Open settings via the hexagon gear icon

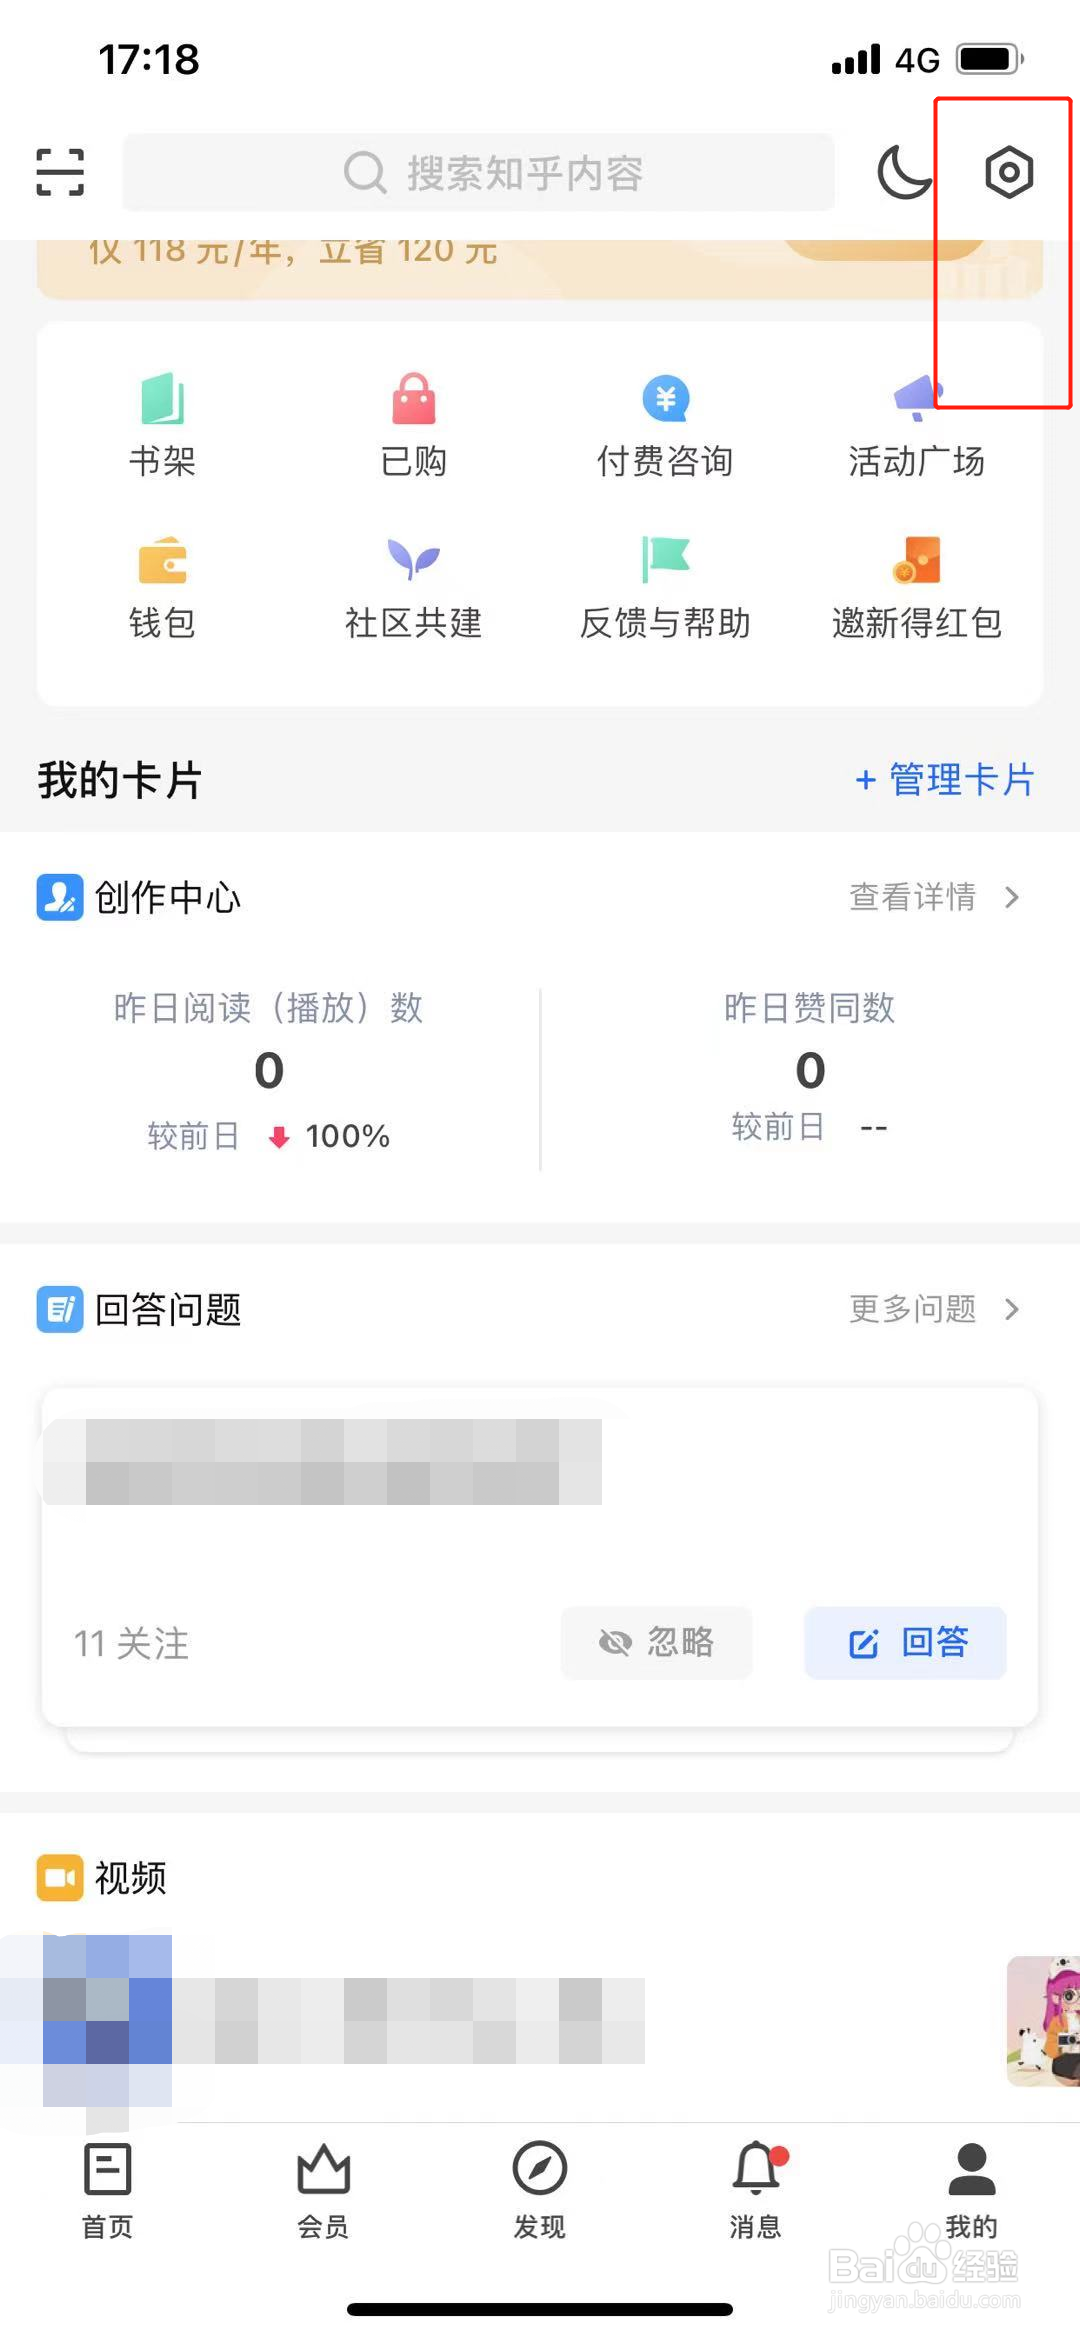coord(1008,172)
